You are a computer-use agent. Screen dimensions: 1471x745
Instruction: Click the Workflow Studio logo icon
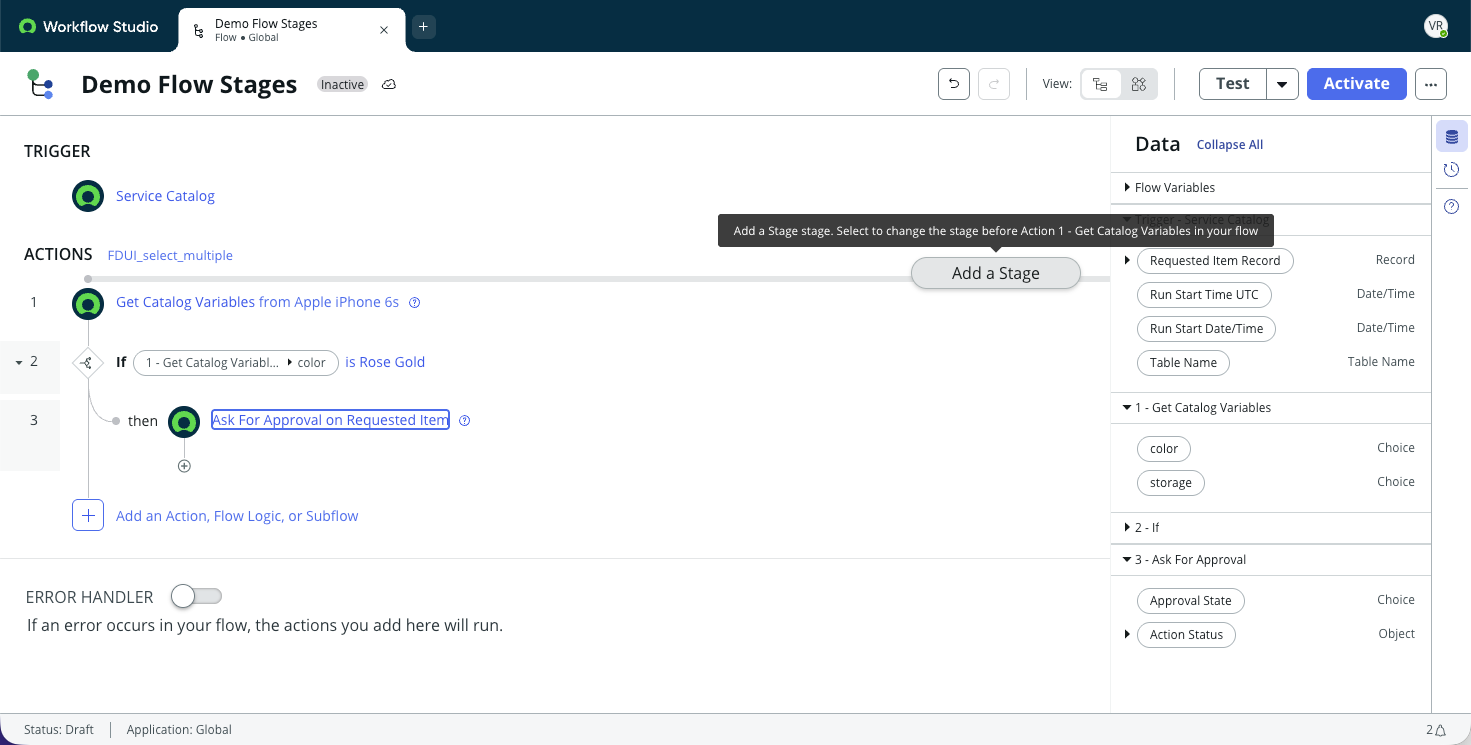coord(28,27)
